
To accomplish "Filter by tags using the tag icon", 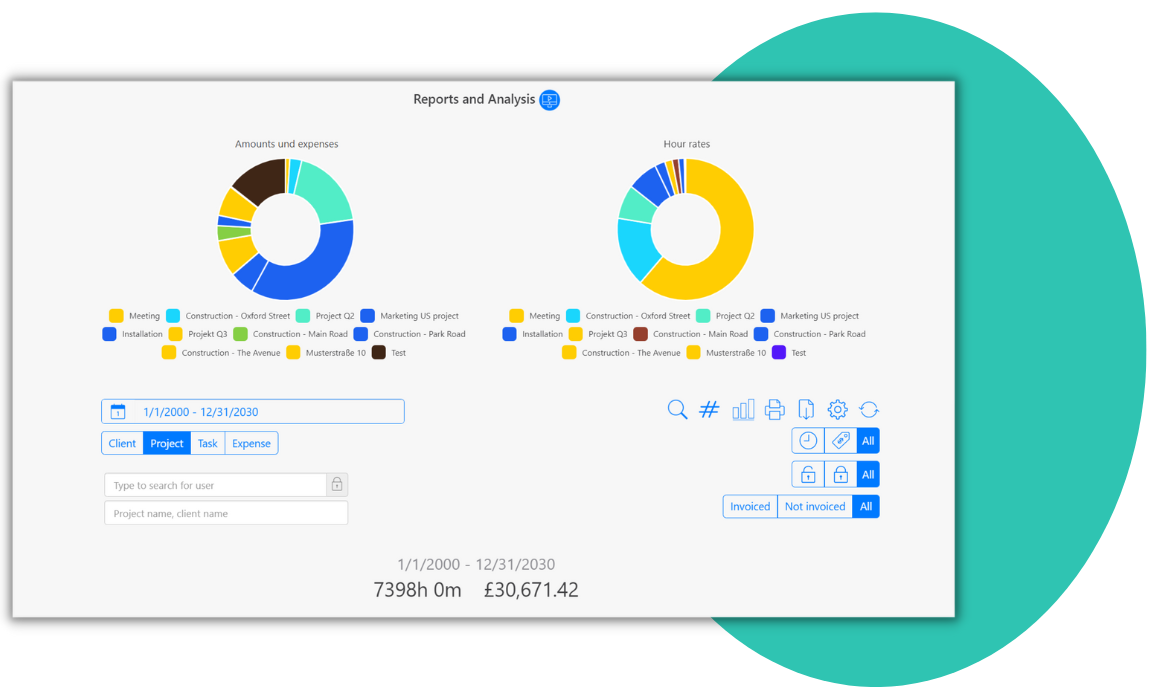I will click(x=838, y=440).
